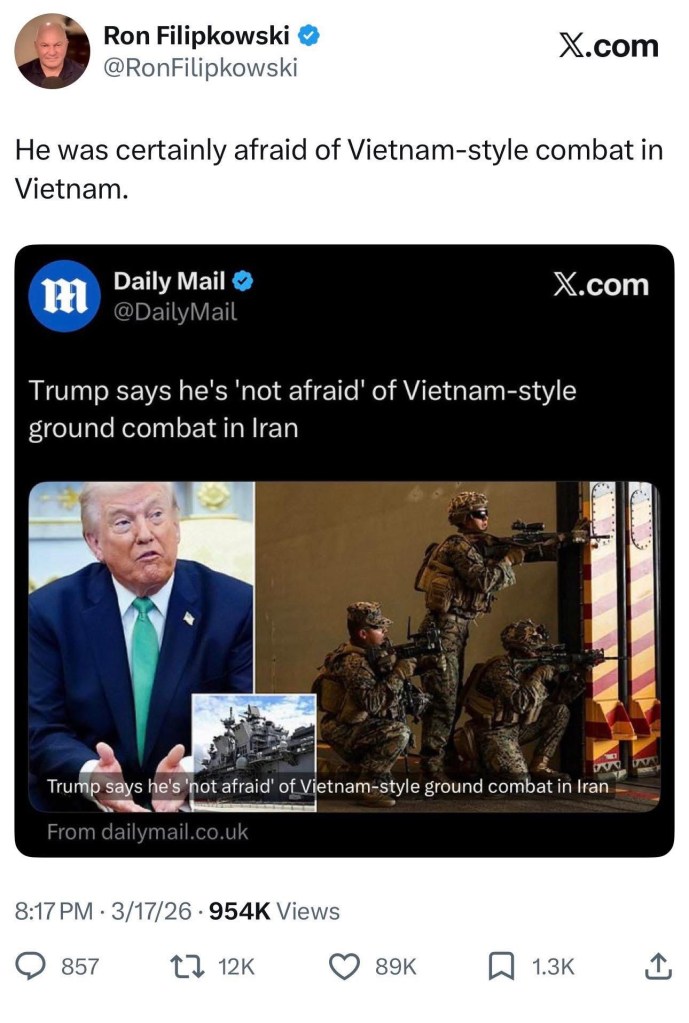Open the reply comment icon
This screenshot has width=689, height=1023.
click(x=29, y=966)
